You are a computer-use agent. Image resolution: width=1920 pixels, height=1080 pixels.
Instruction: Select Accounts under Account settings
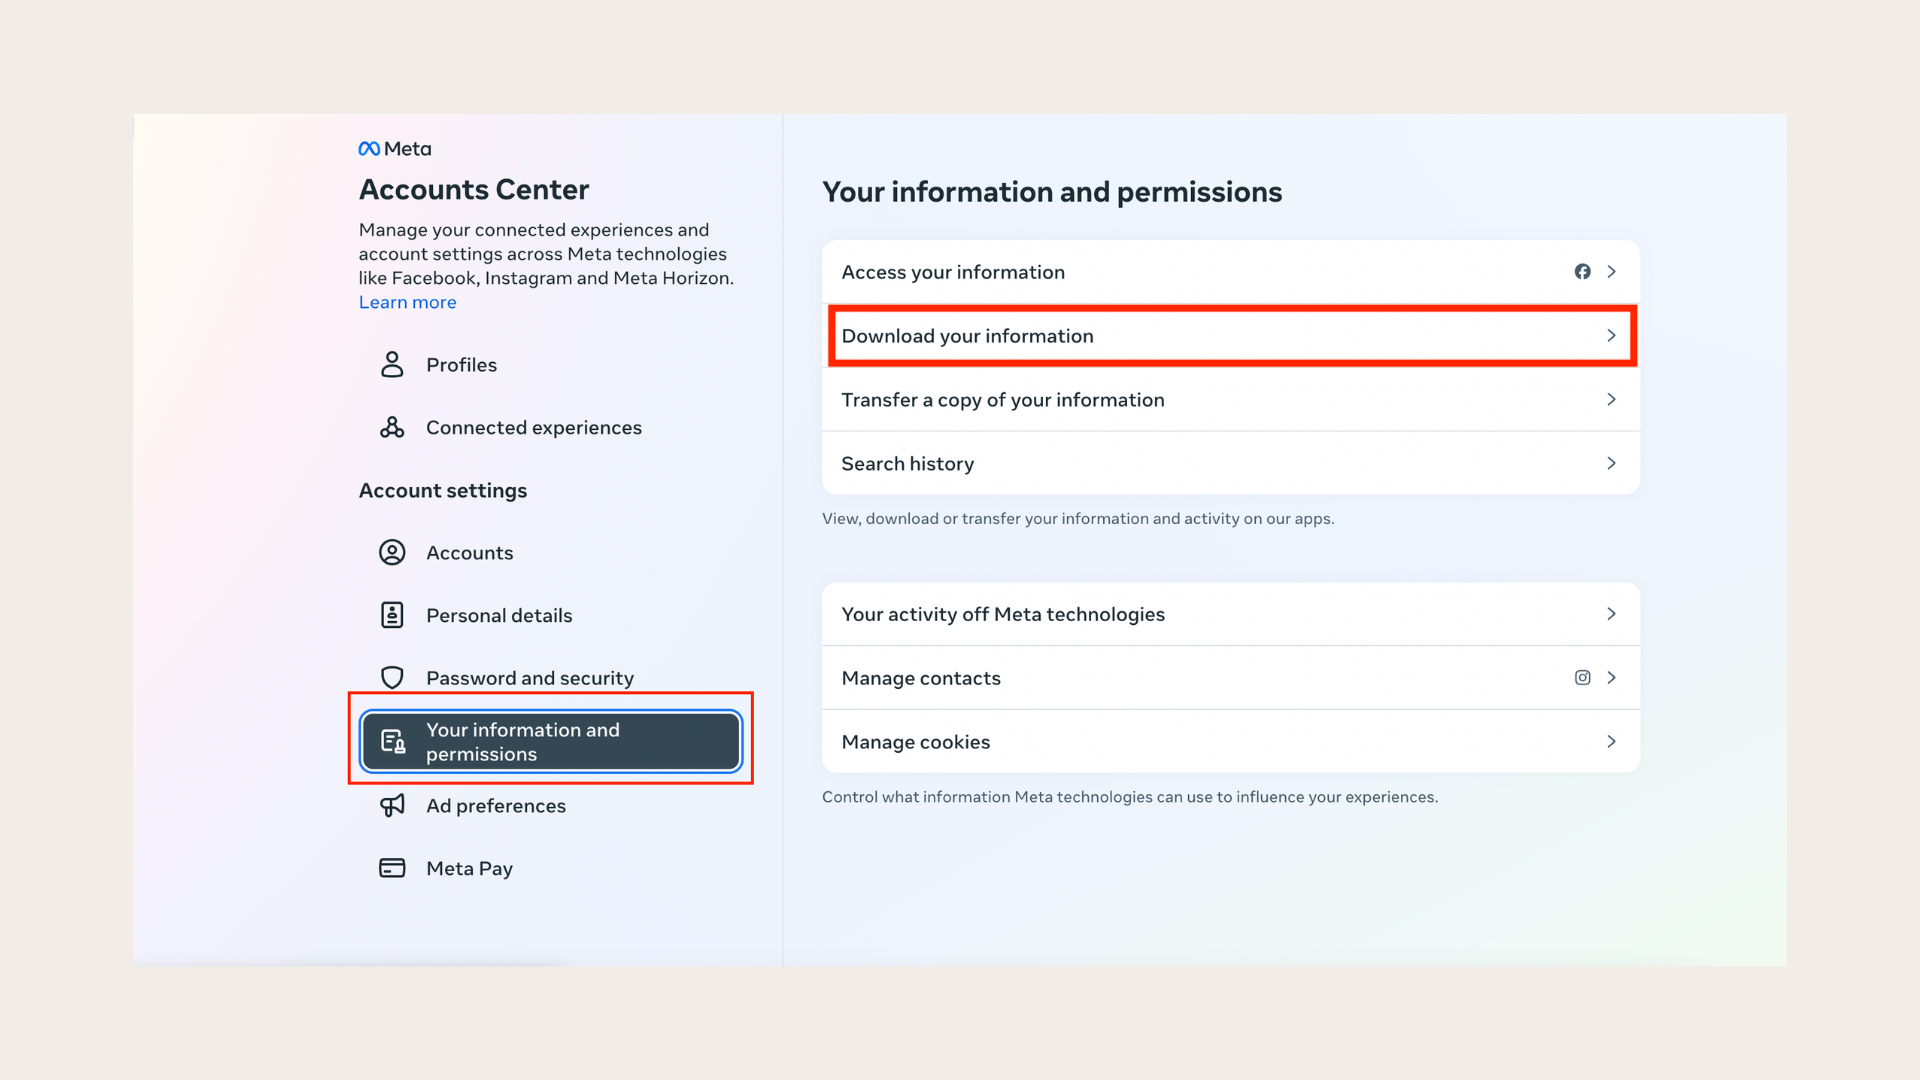550,553
